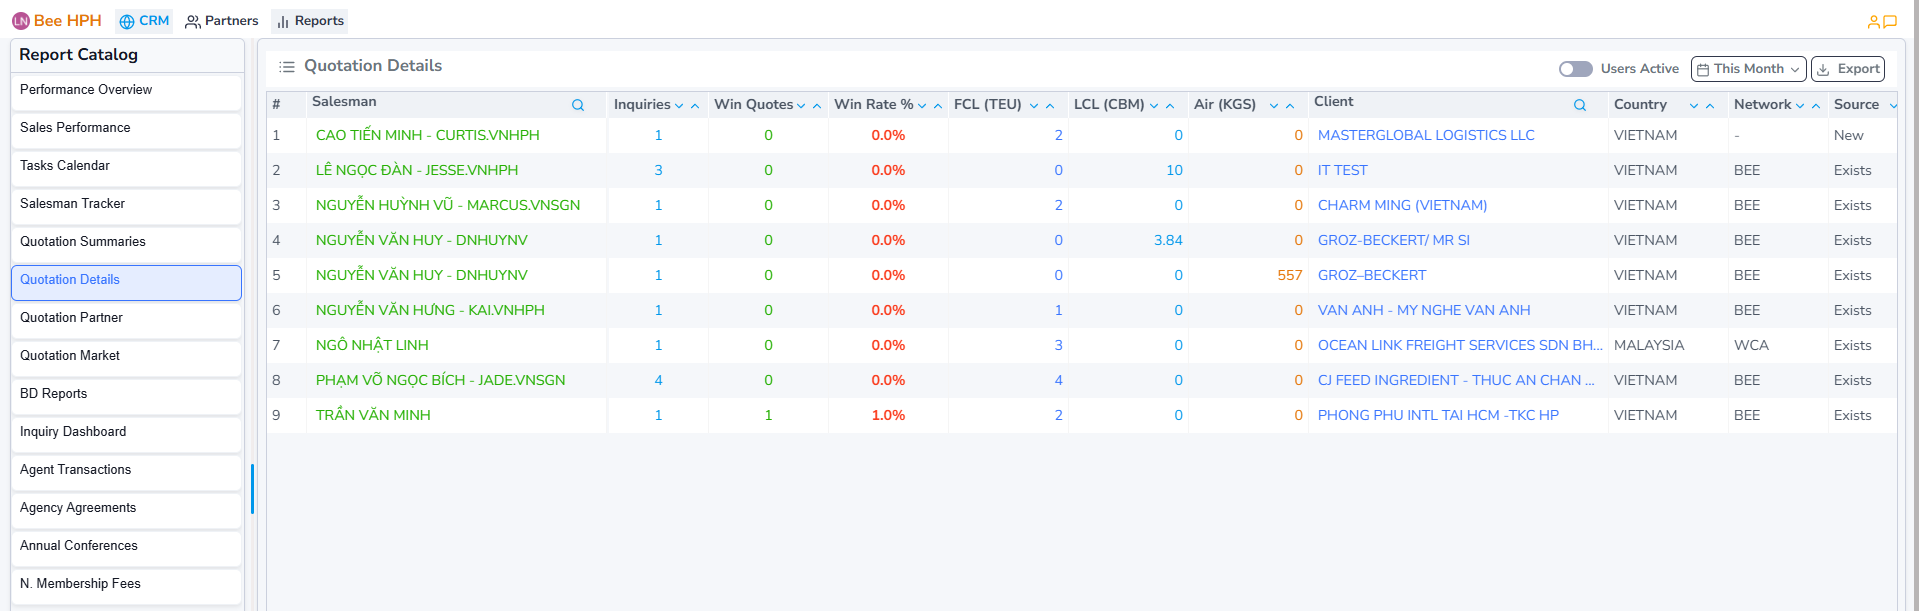Open the user profile icon at top right
This screenshot has width=1919, height=611.
1873,21
